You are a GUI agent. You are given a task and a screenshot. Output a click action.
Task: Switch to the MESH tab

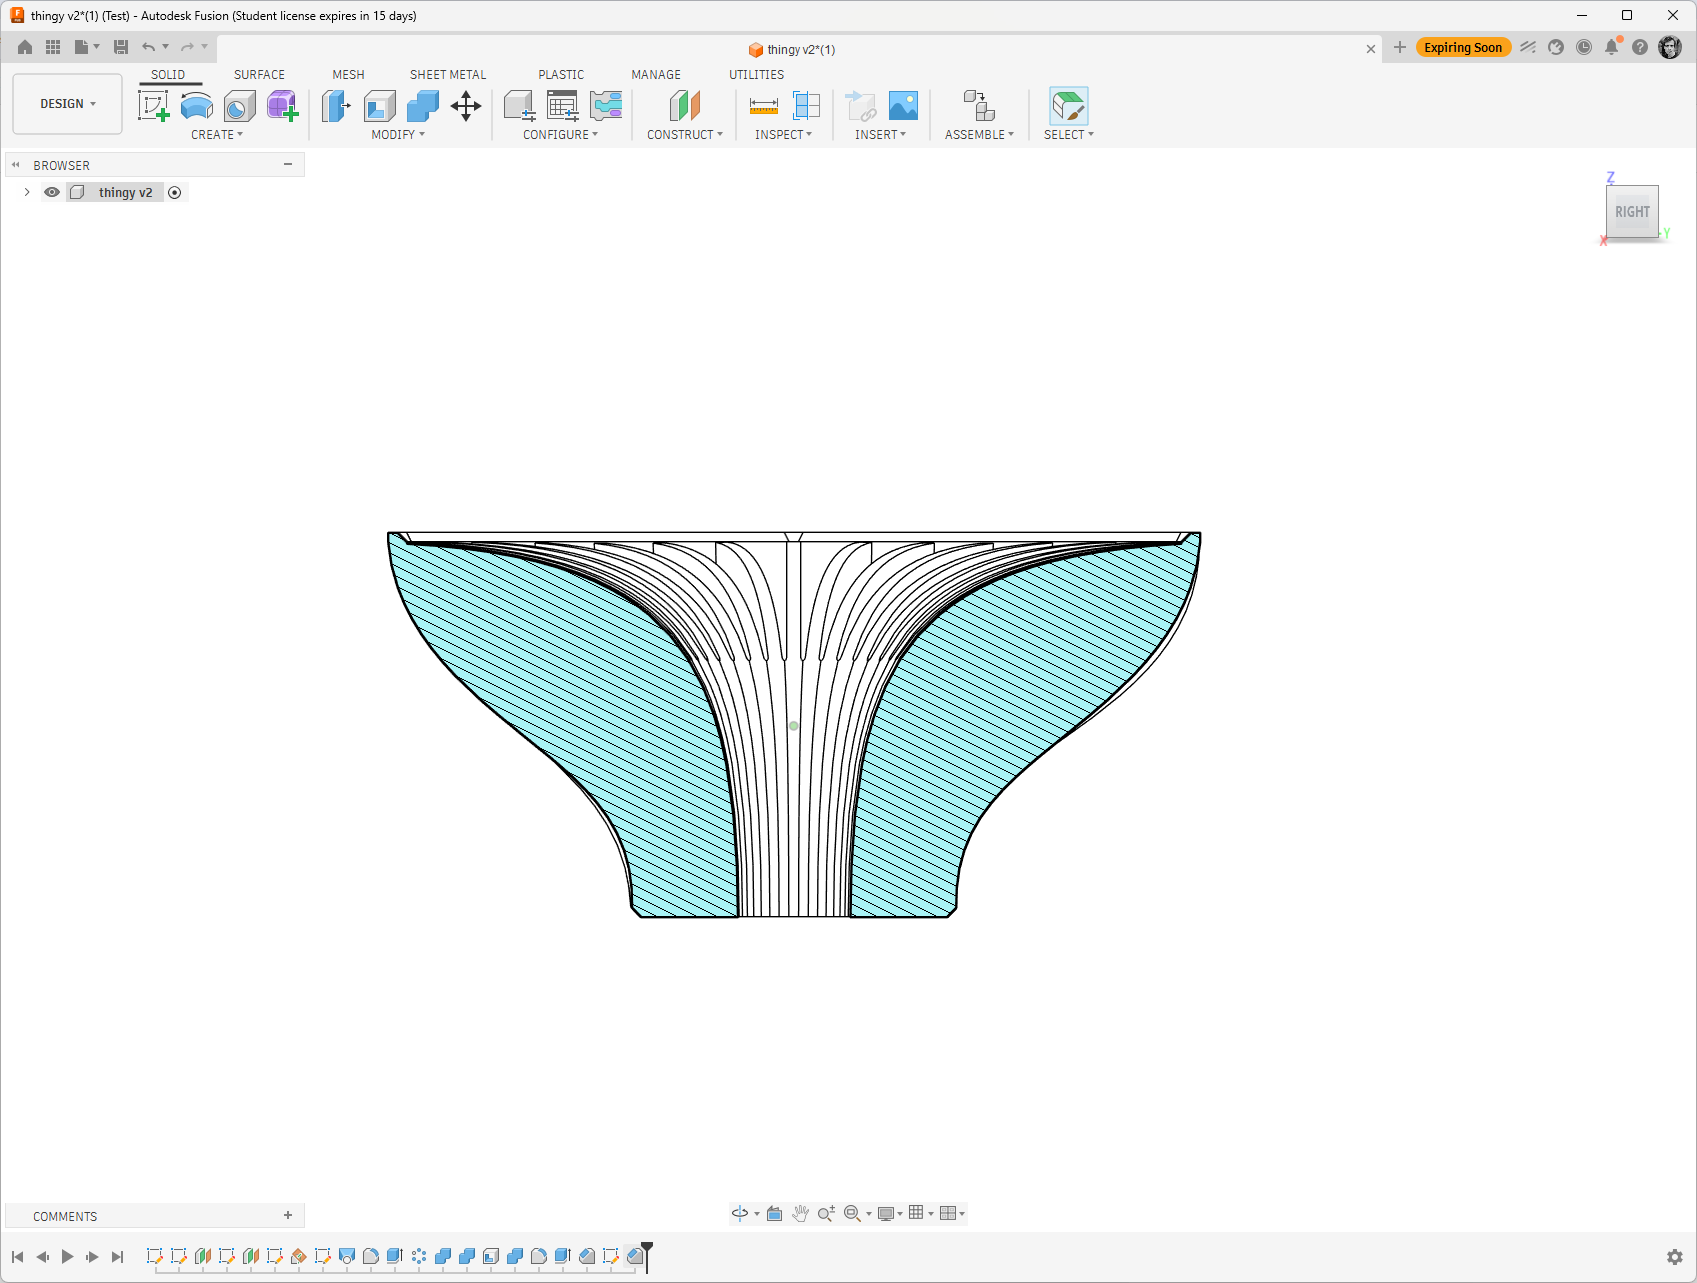348,75
